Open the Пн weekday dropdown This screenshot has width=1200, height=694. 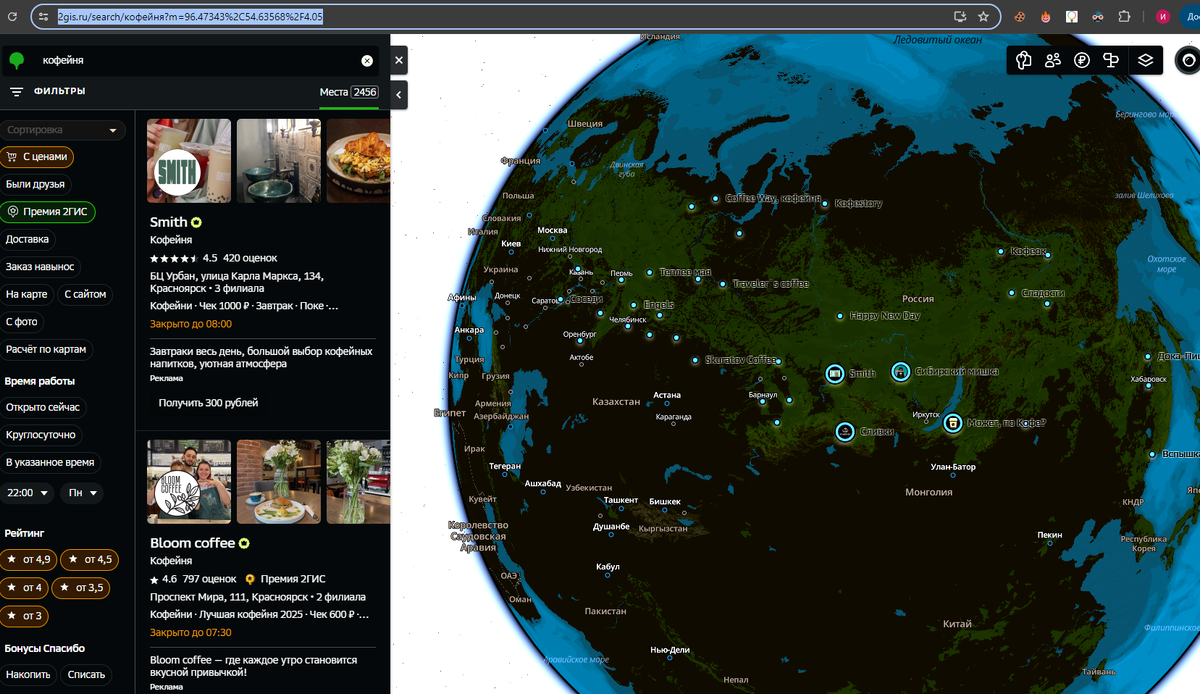82,493
